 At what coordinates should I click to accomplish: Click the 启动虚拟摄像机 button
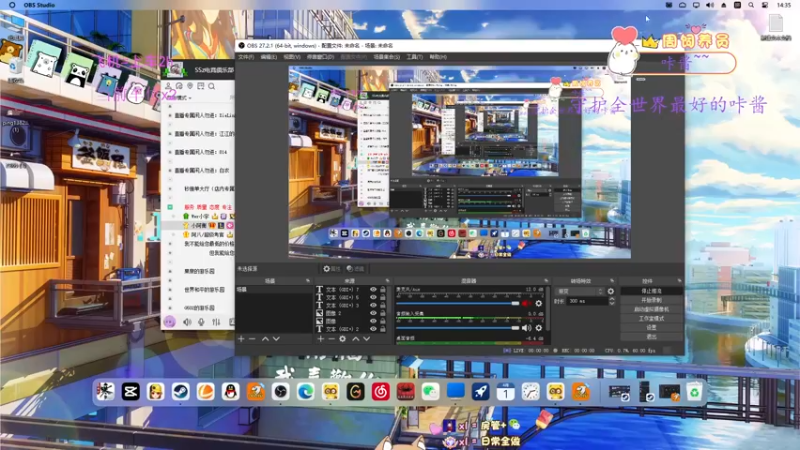tap(652, 309)
